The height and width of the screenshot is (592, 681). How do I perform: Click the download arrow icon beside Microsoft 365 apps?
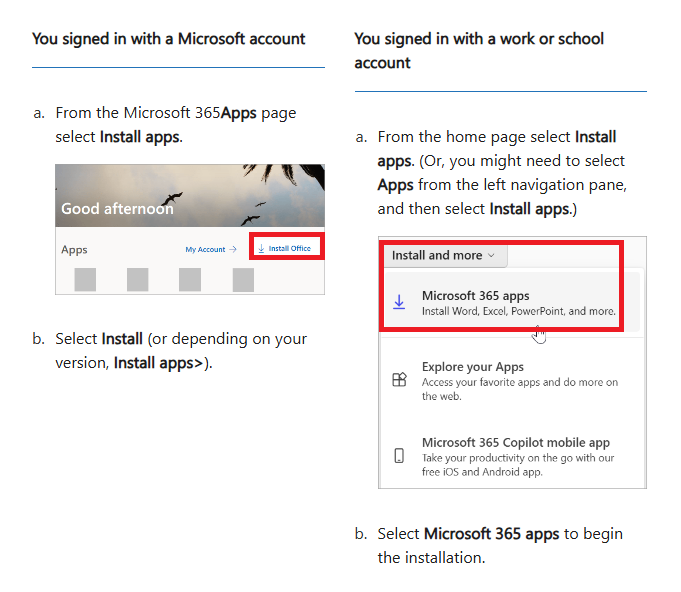pos(399,302)
